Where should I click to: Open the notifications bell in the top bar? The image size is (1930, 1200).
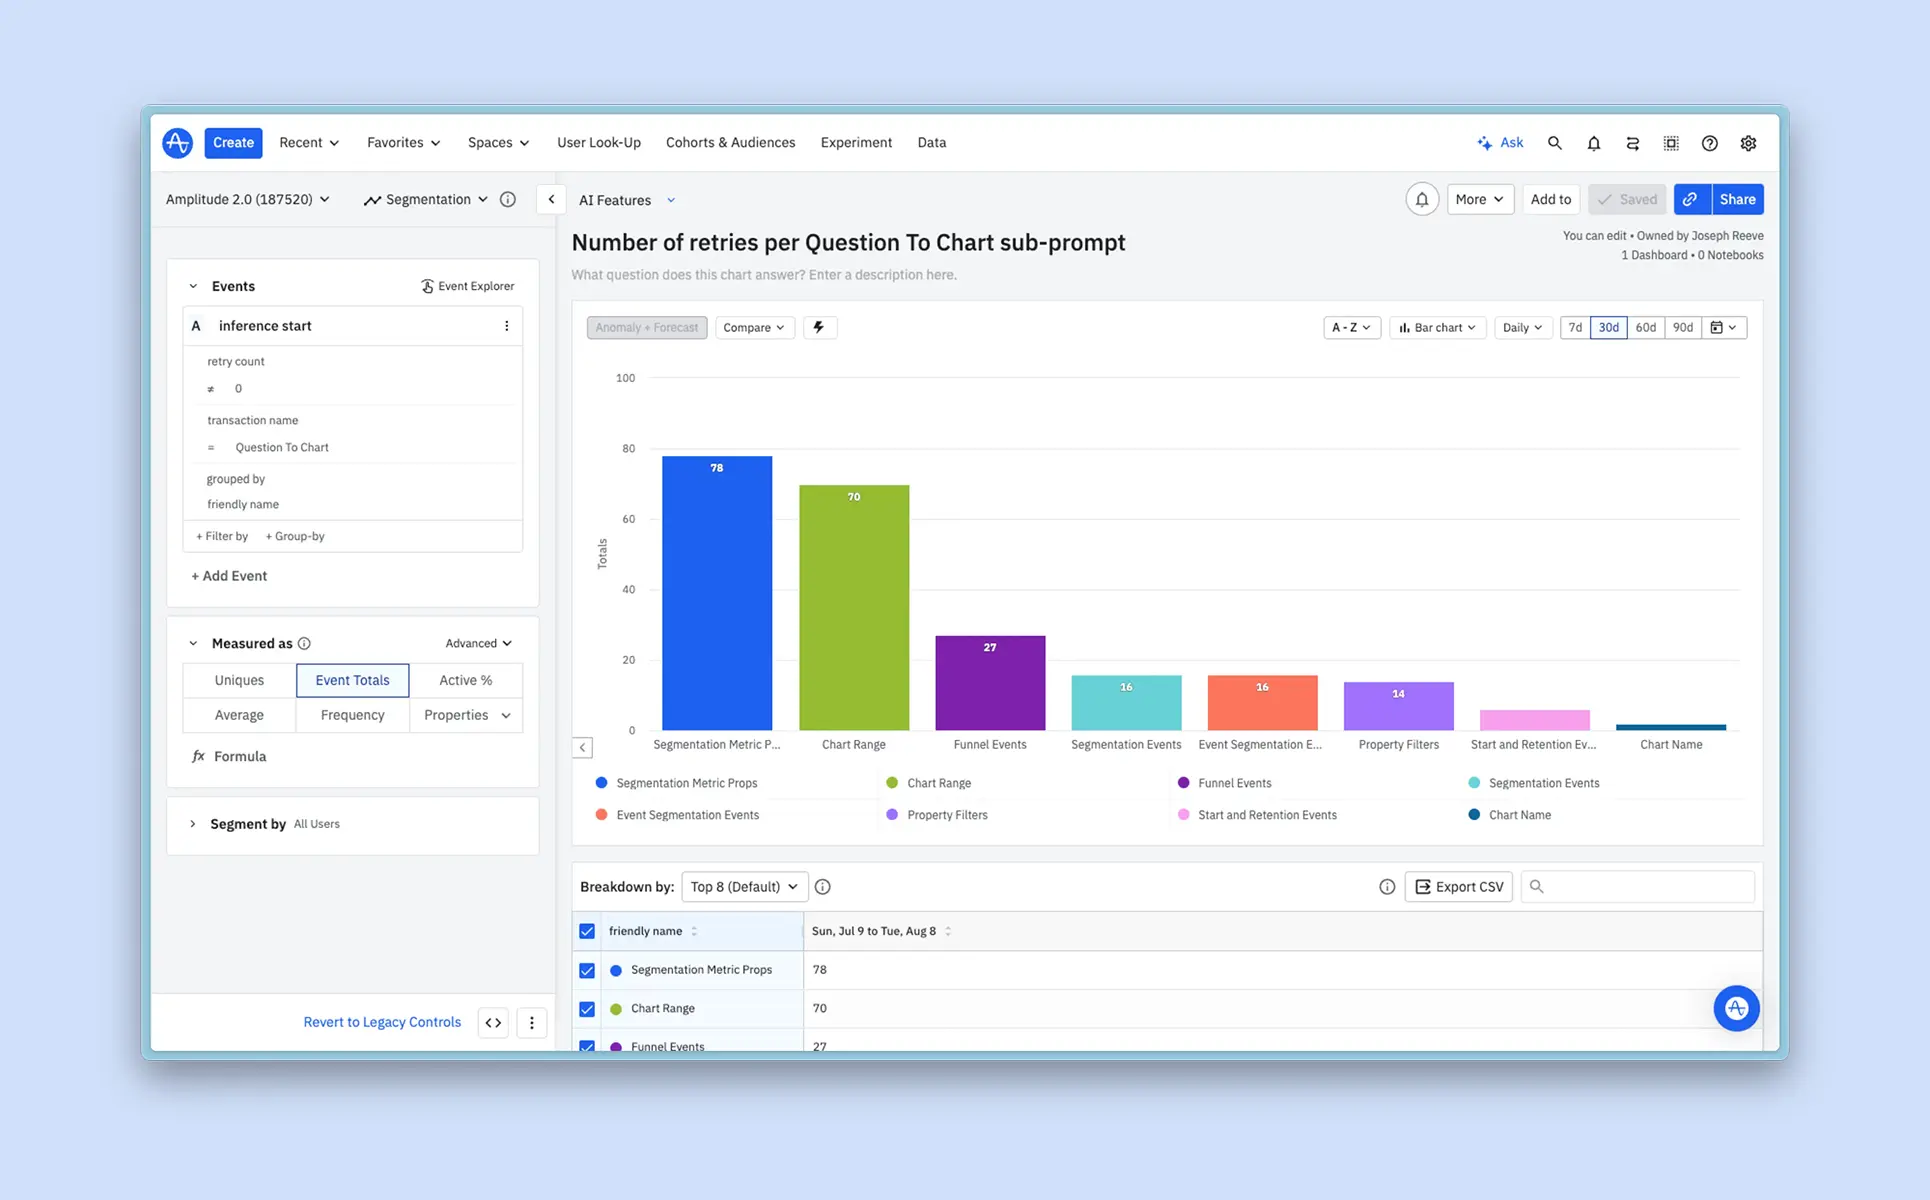1593,143
